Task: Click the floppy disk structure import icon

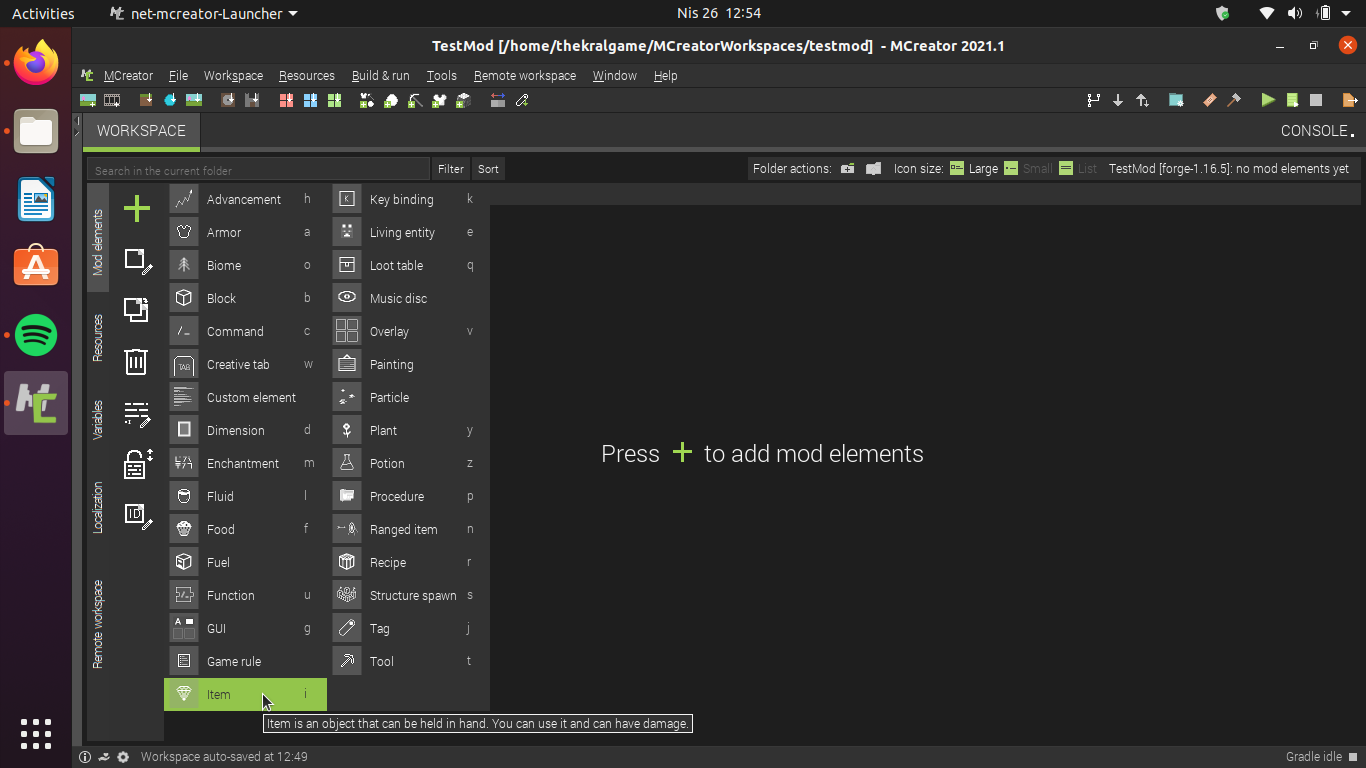Action: click(252, 100)
